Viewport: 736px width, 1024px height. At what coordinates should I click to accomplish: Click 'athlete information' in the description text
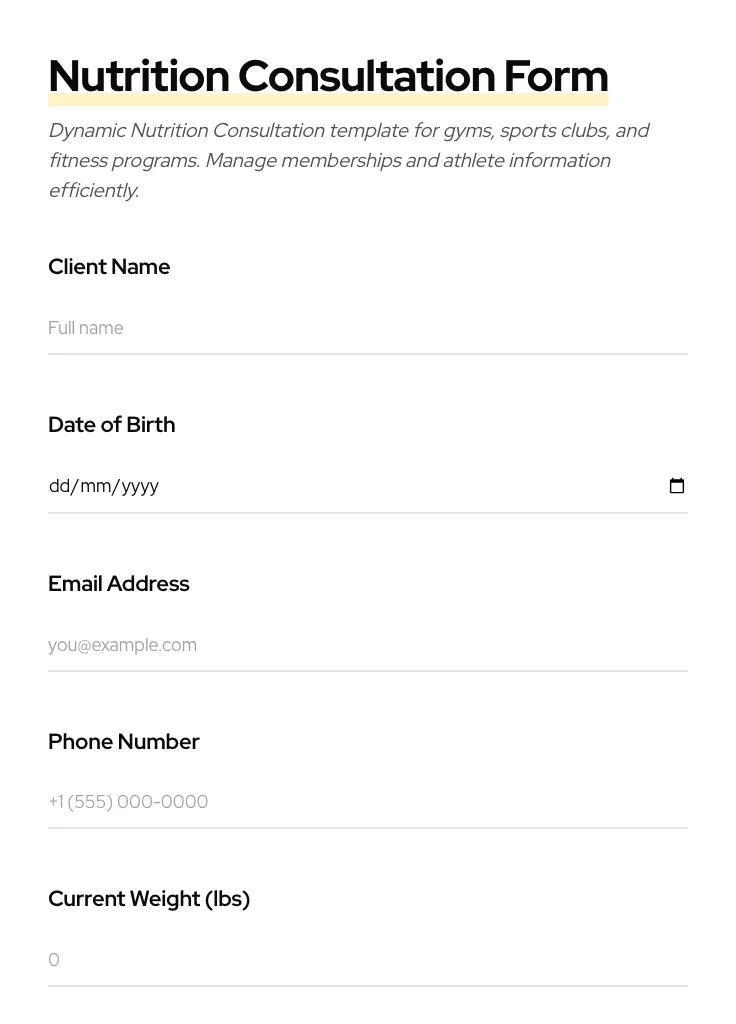(x=526, y=161)
